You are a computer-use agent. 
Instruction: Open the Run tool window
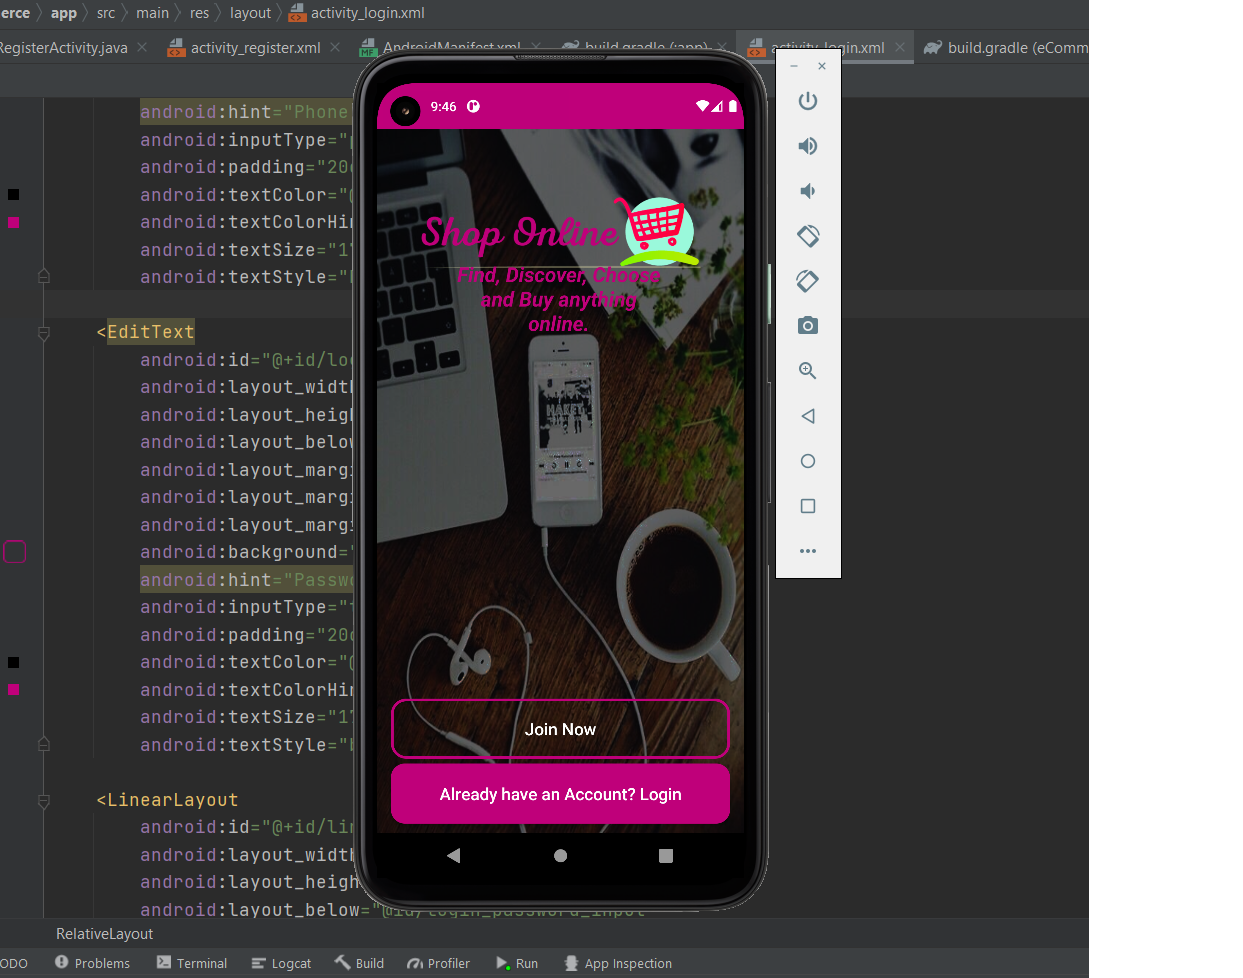click(517, 963)
